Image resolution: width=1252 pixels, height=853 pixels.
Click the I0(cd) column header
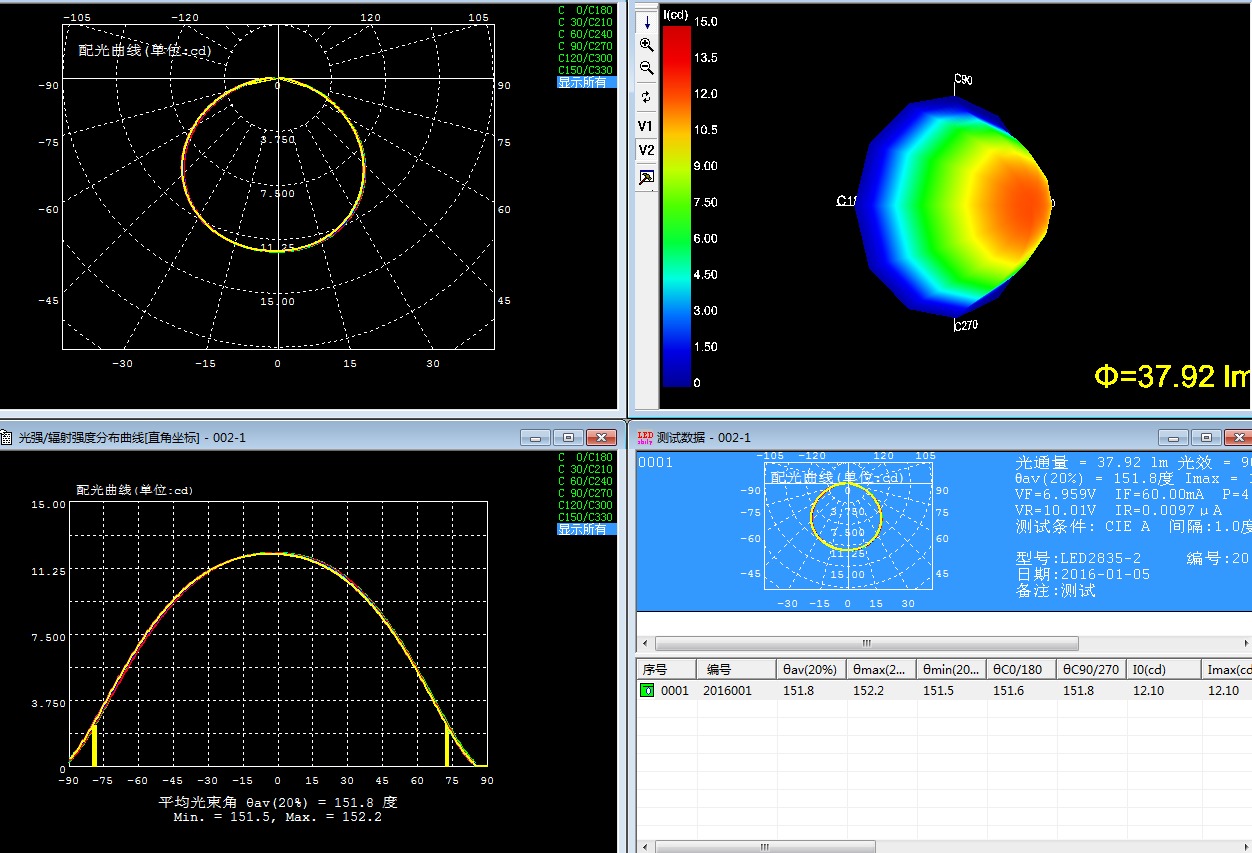1162,669
